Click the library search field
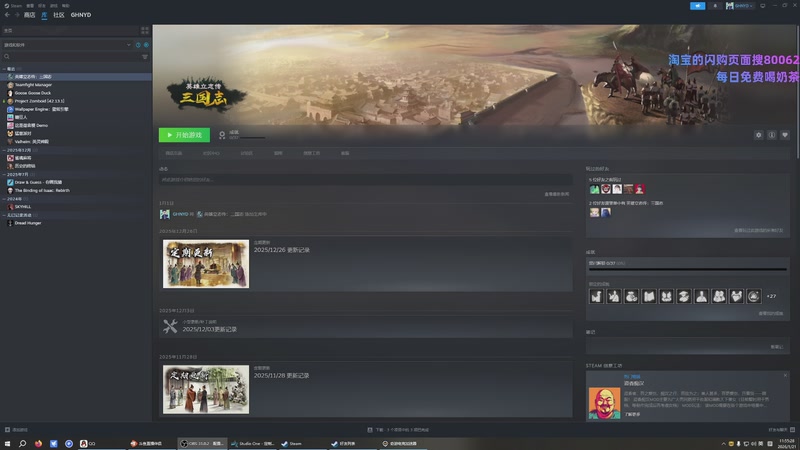800x450 pixels. 70,57
